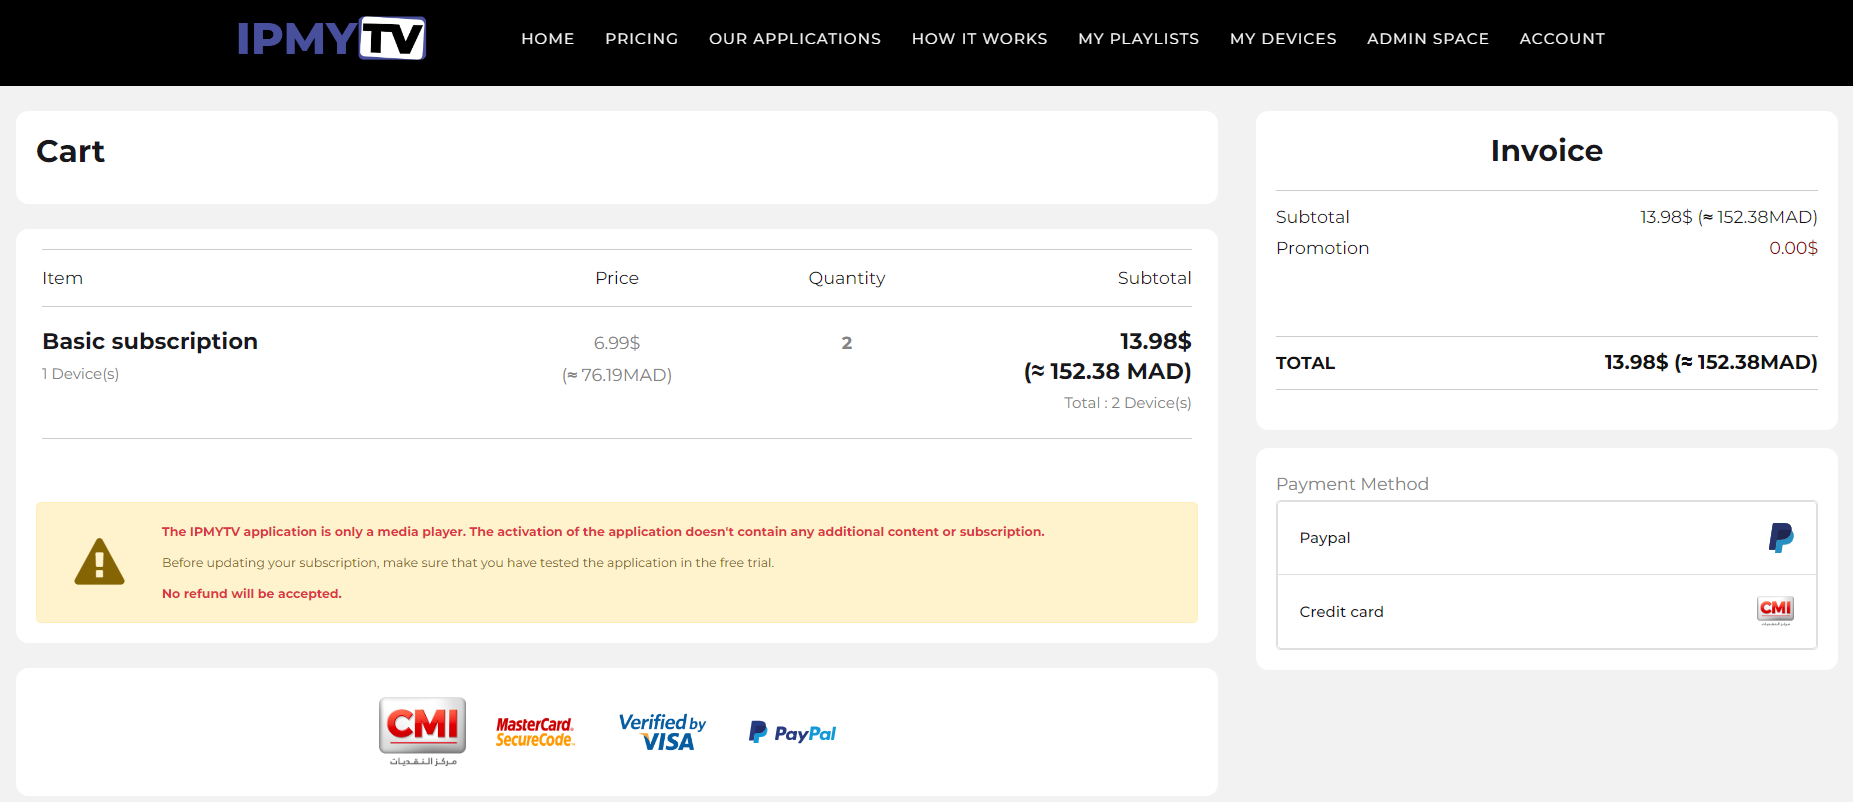Go to the Pricing page

tap(641, 39)
